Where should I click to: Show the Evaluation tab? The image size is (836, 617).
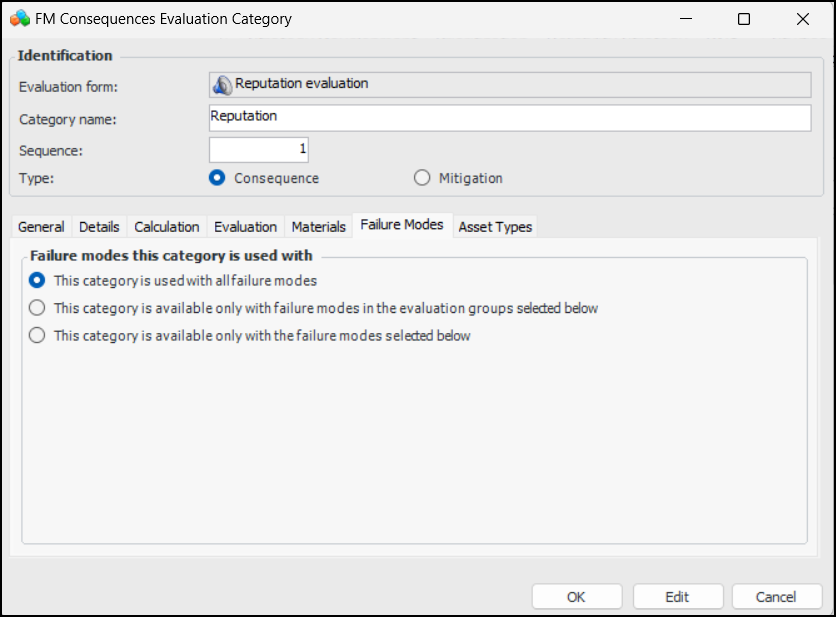point(245,227)
